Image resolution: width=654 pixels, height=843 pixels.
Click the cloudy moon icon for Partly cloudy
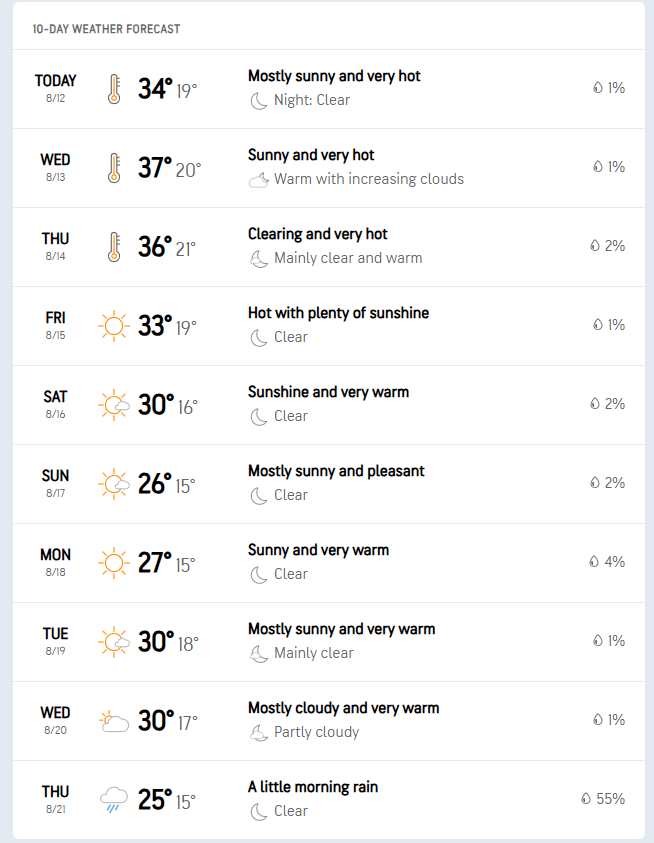[x=259, y=732]
